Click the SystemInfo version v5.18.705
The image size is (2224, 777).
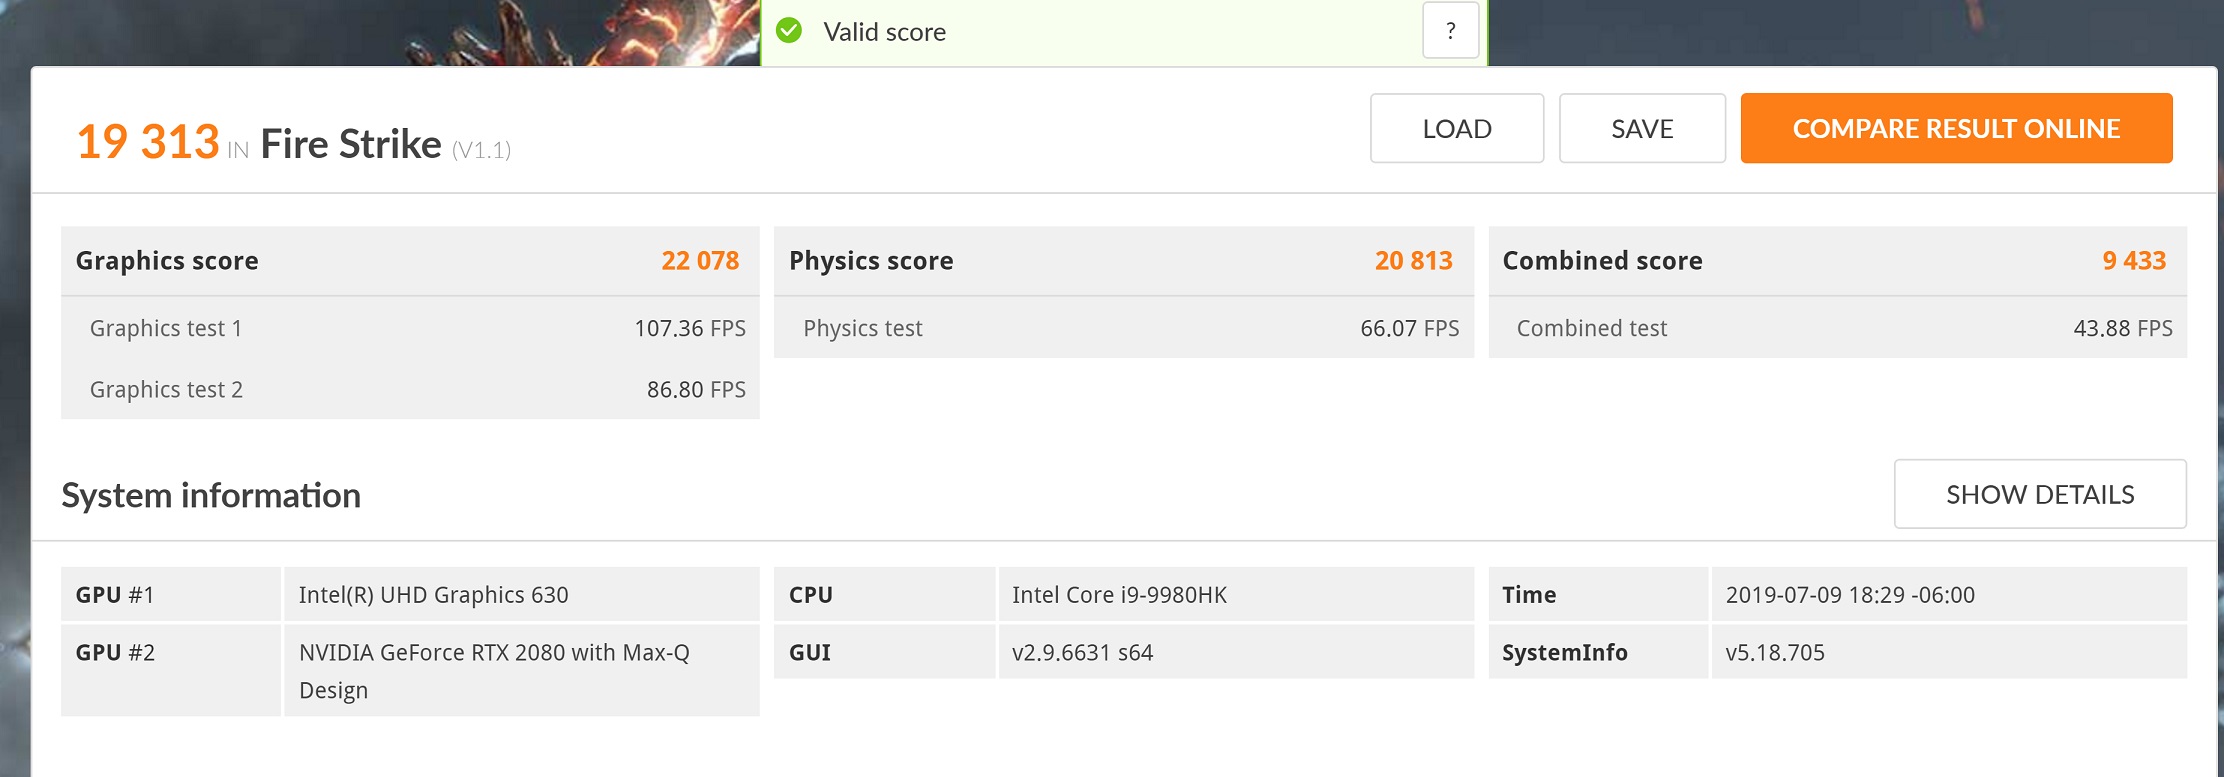(1775, 653)
